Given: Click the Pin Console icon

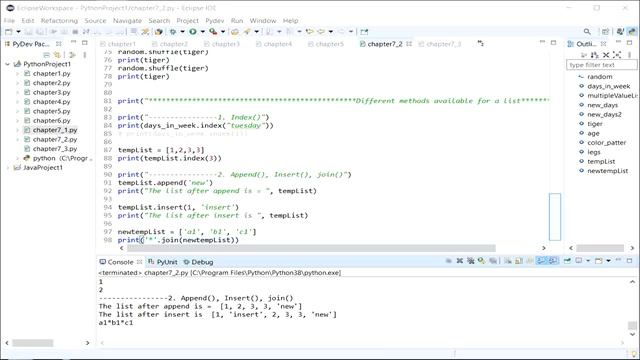Looking at the screenshot, I should tap(567, 260).
